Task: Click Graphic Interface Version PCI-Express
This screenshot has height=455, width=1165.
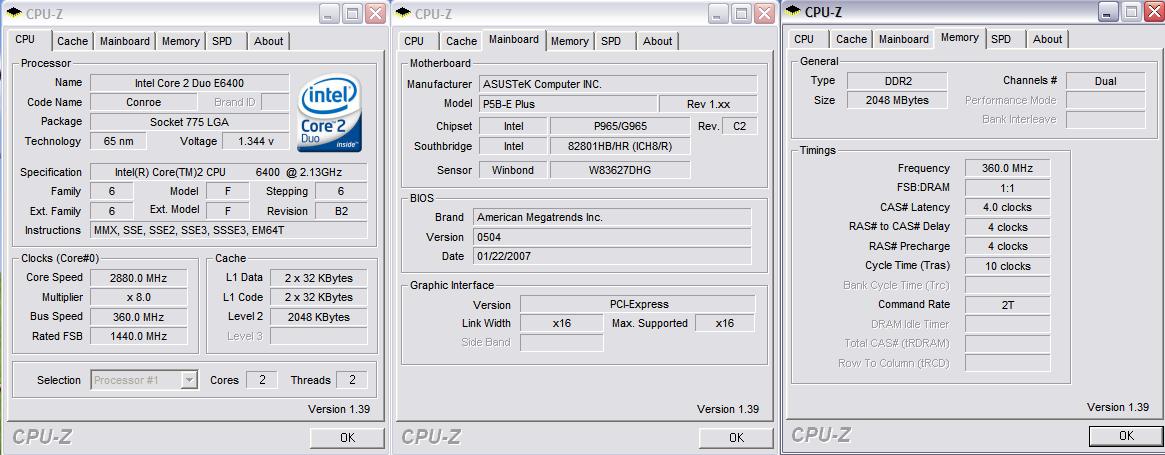Action: pyautogui.click(x=637, y=304)
